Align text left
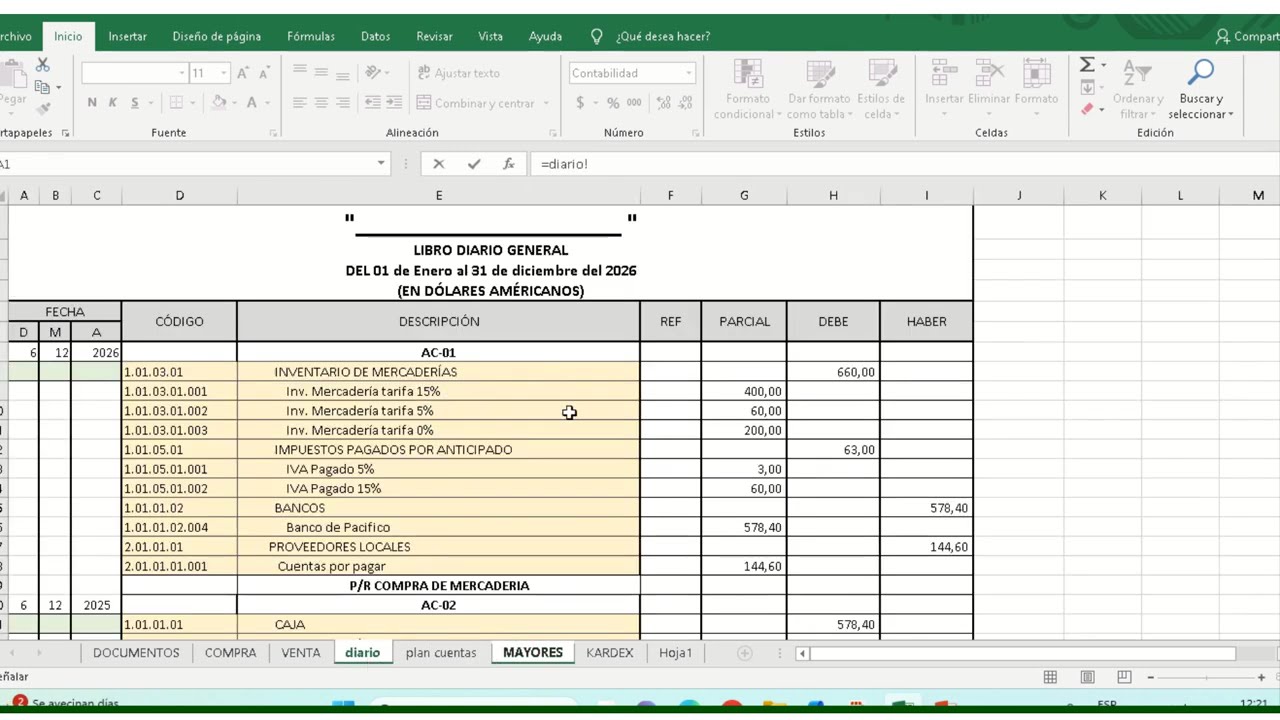This screenshot has width=1280, height=720. 299,103
